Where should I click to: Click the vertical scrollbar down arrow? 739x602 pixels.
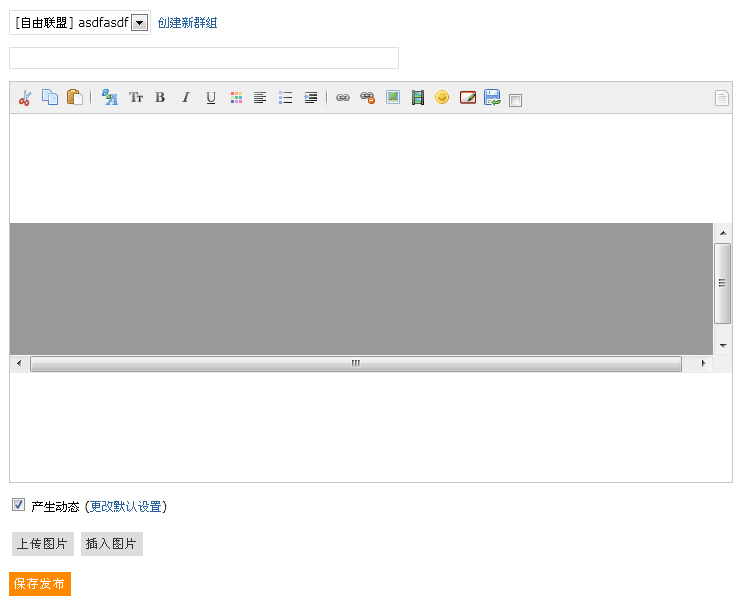(x=723, y=346)
